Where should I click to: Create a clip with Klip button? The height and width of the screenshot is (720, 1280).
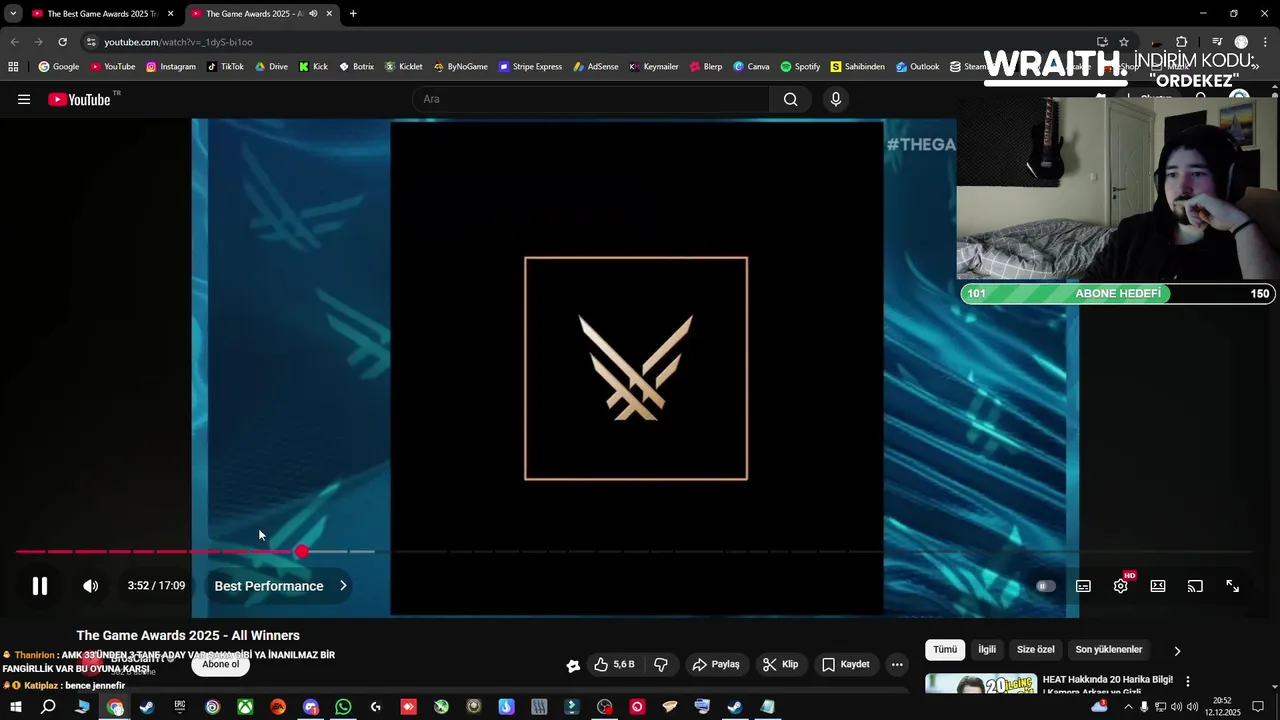tap(780, 664)
